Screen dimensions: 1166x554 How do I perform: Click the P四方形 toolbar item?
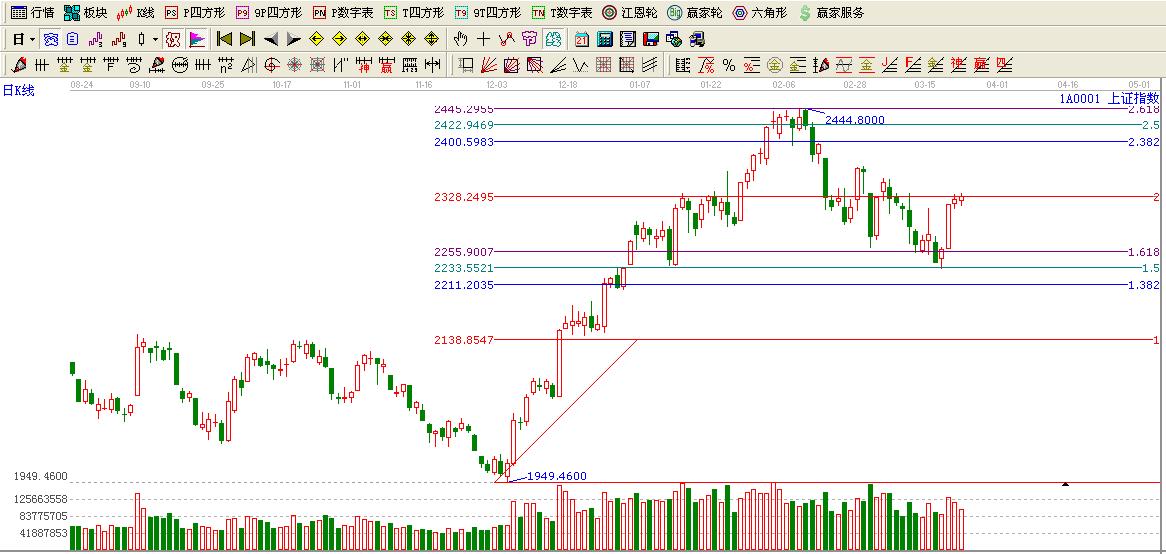click(195, 13)
